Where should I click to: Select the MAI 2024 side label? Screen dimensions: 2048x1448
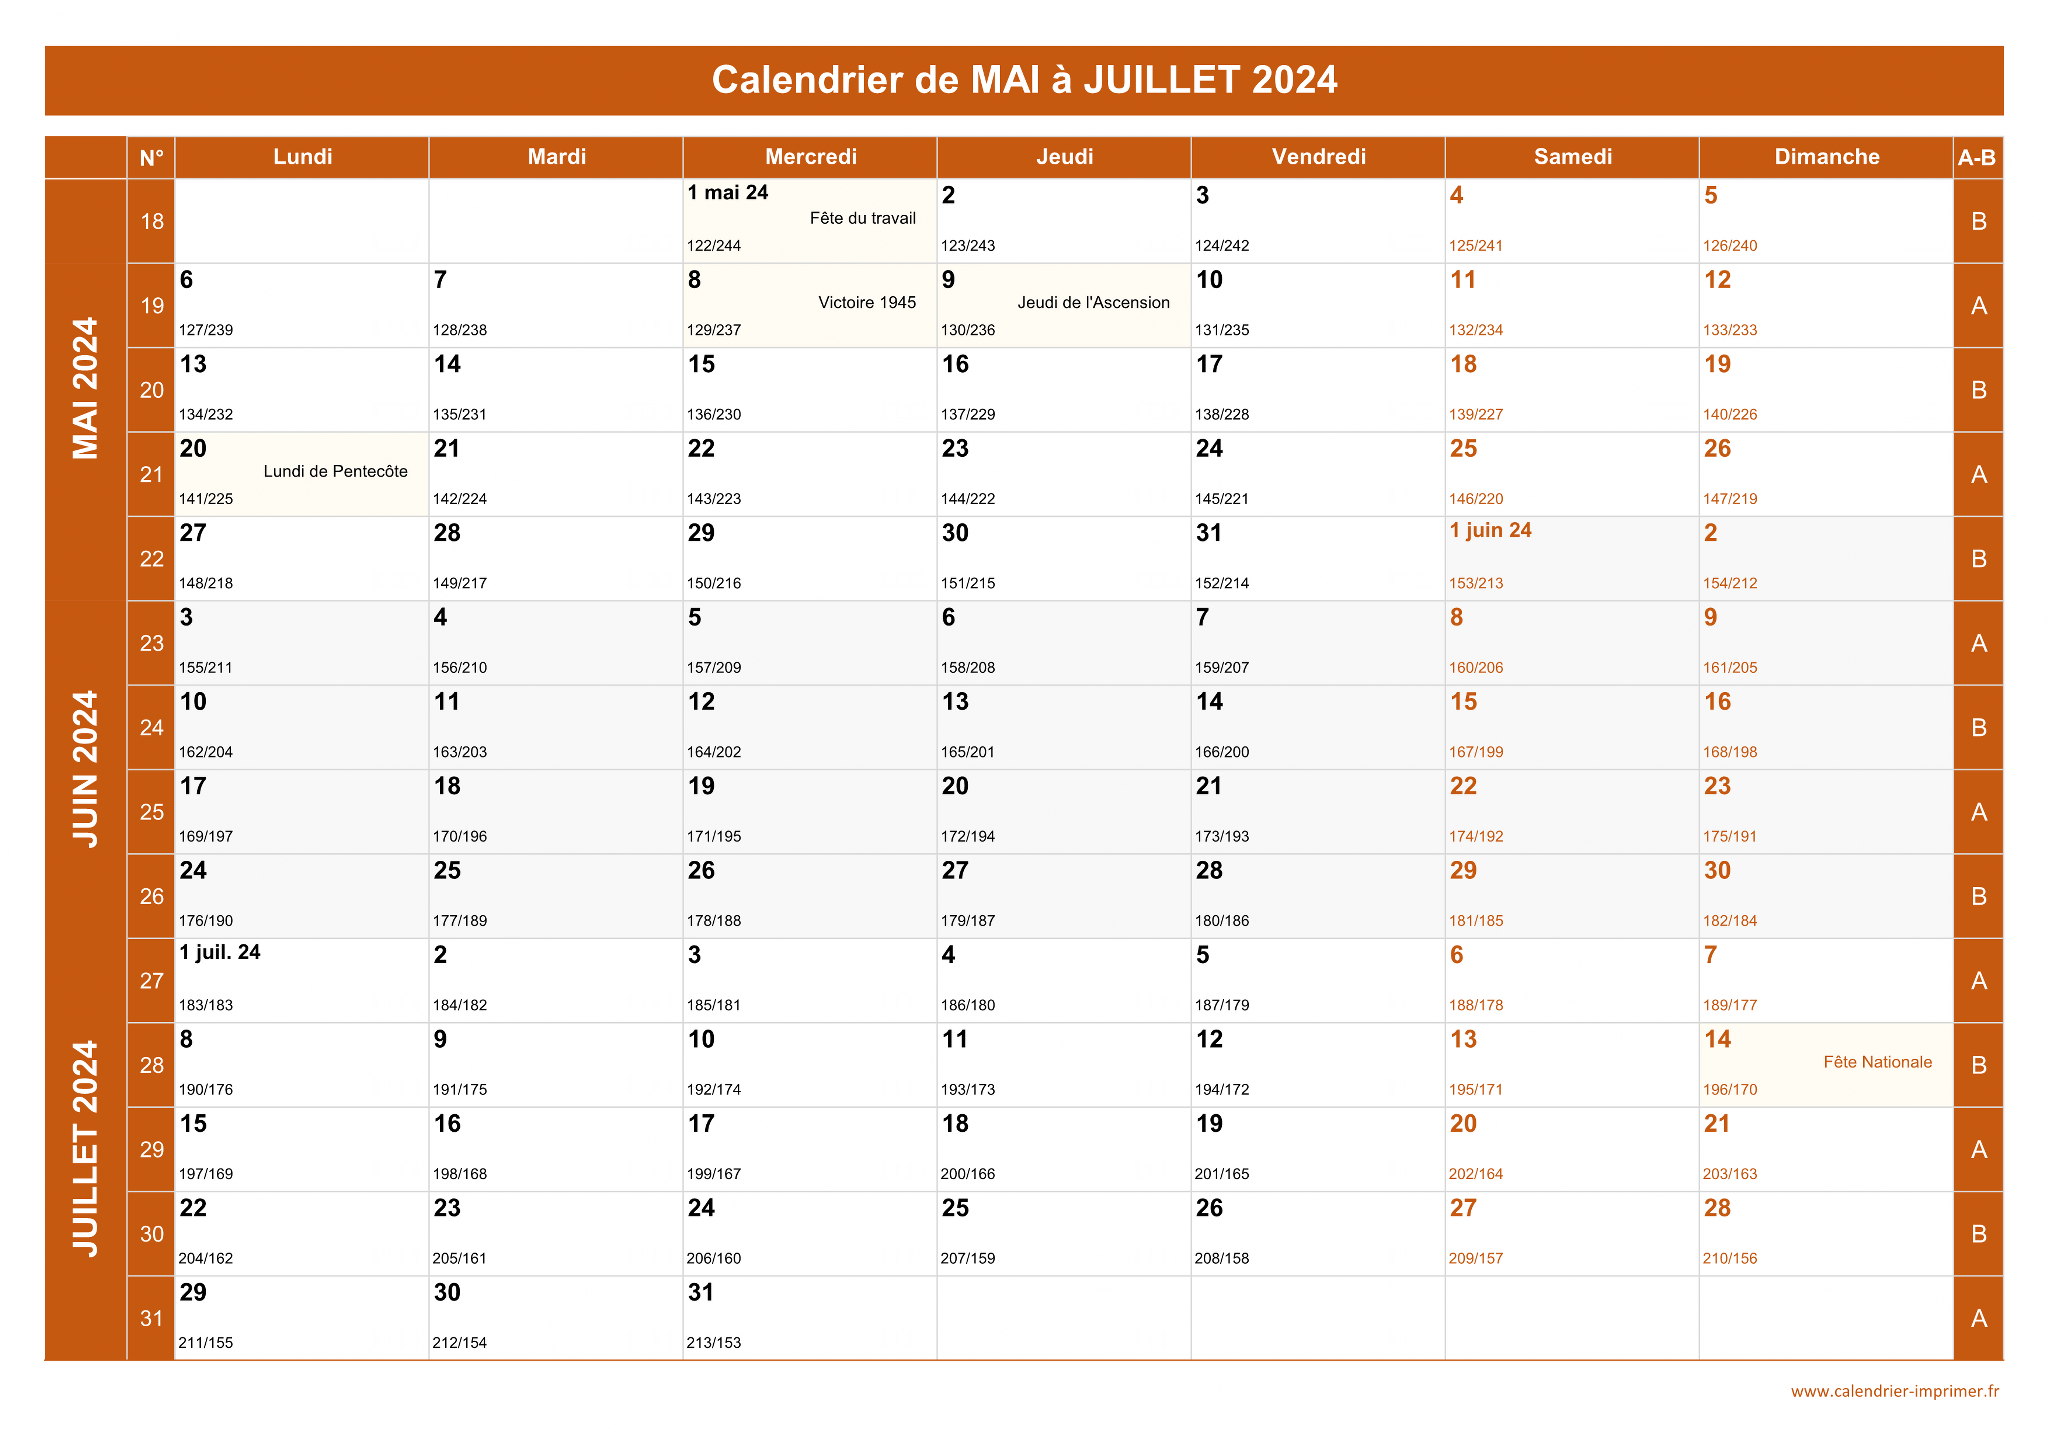(86, 389)
